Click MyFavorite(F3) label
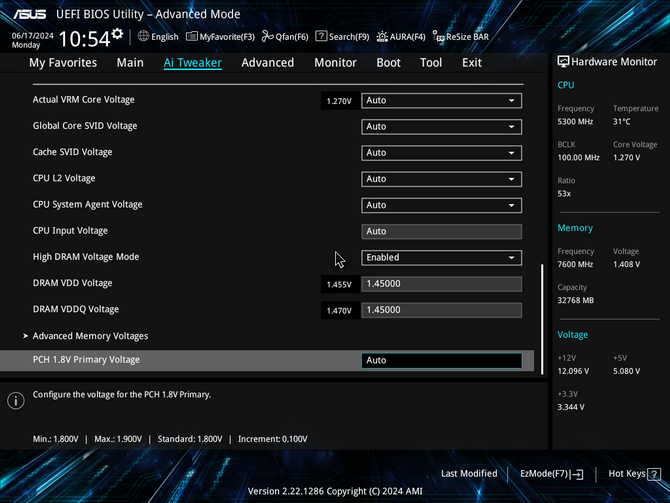The width and height of the screenshot is (670, 503). click(x=227, y=37)
